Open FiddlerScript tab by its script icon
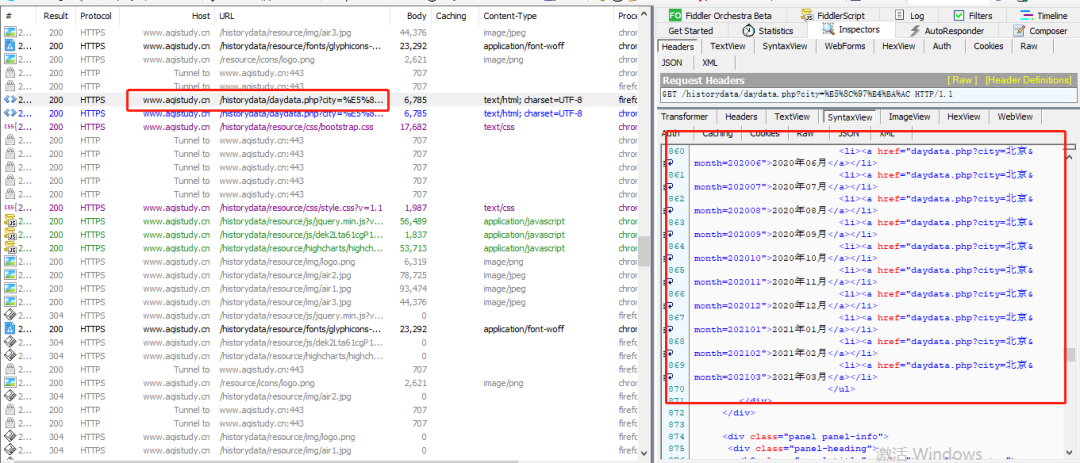The width and height of the screenshot is (1080, 463). (x=807, y=15)
